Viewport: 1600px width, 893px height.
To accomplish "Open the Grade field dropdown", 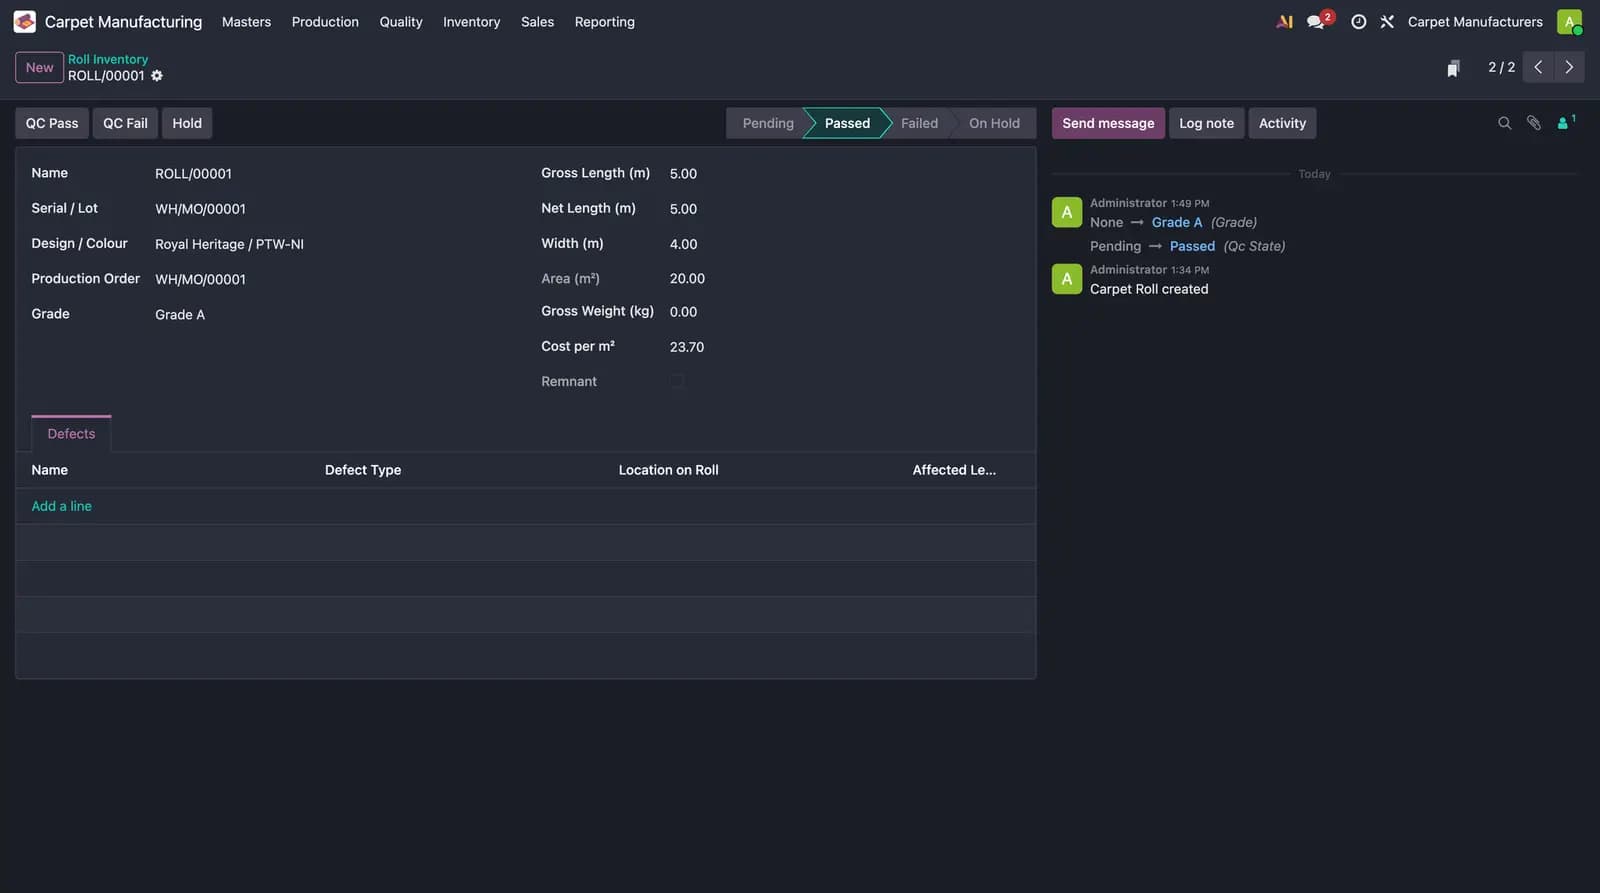I will [335, 315].
